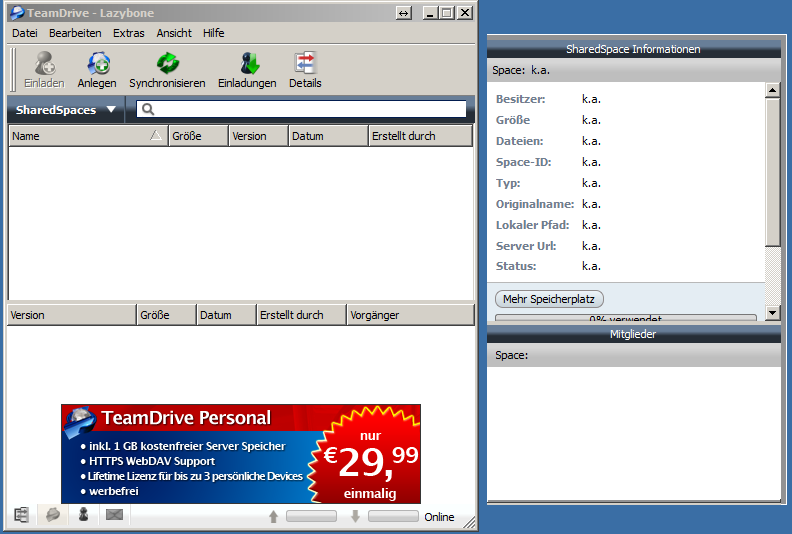
Task: Click Anlegen to create a space
Action: (97, 70)
